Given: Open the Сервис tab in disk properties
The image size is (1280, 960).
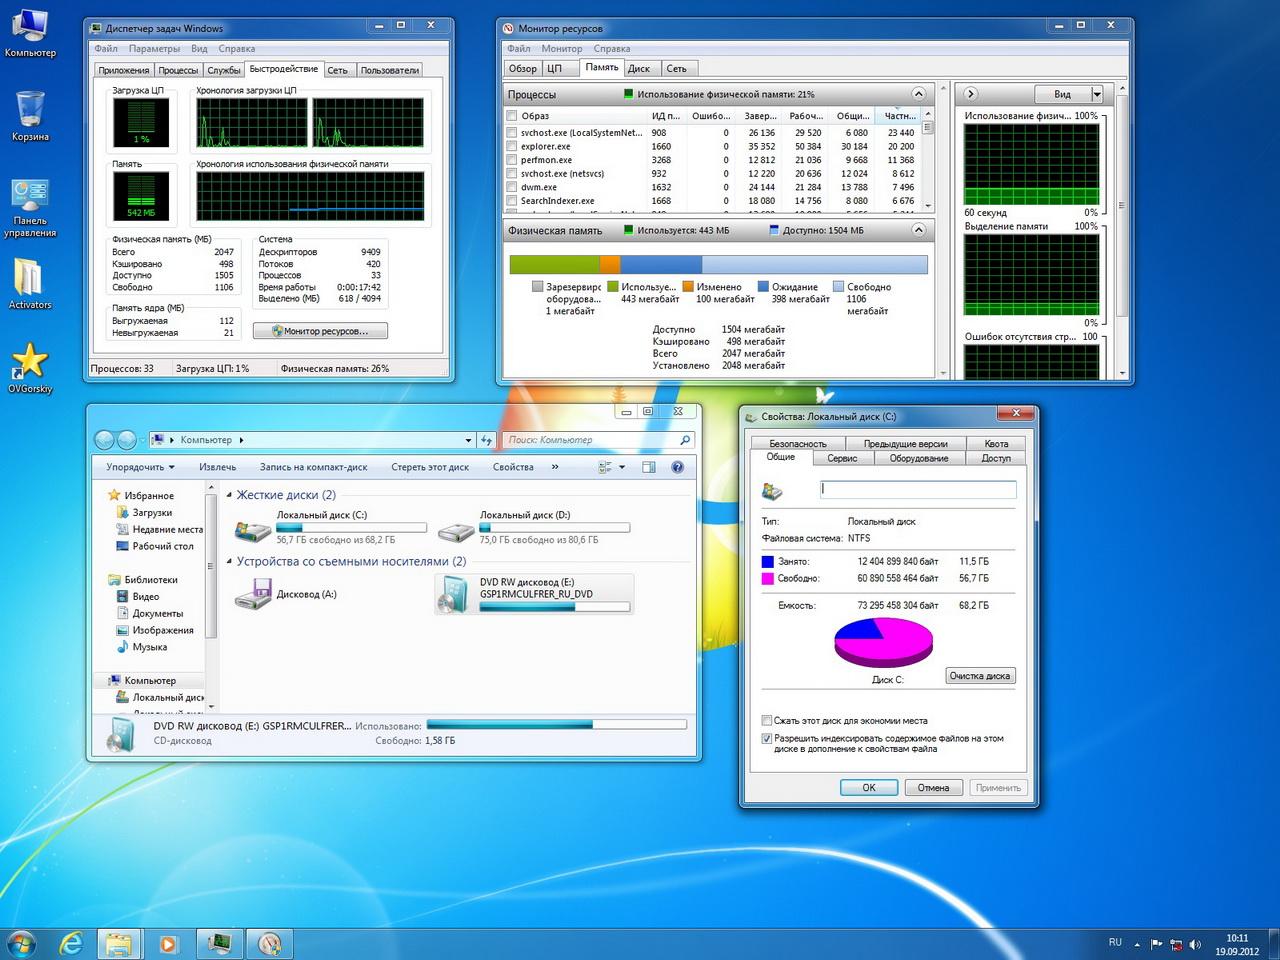Looking at the screenshot, I should click(842, 458).
